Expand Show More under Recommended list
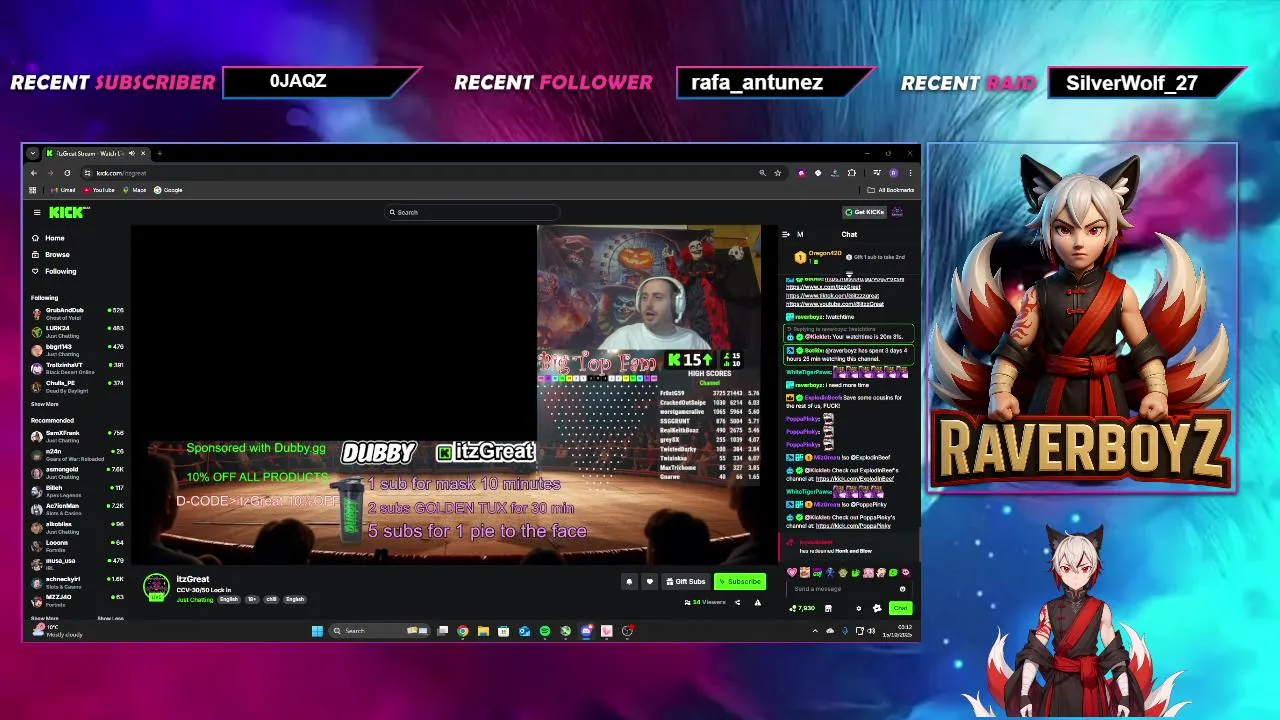The height and width of the screenshot is (720, 1280). [x=44, y=618]
